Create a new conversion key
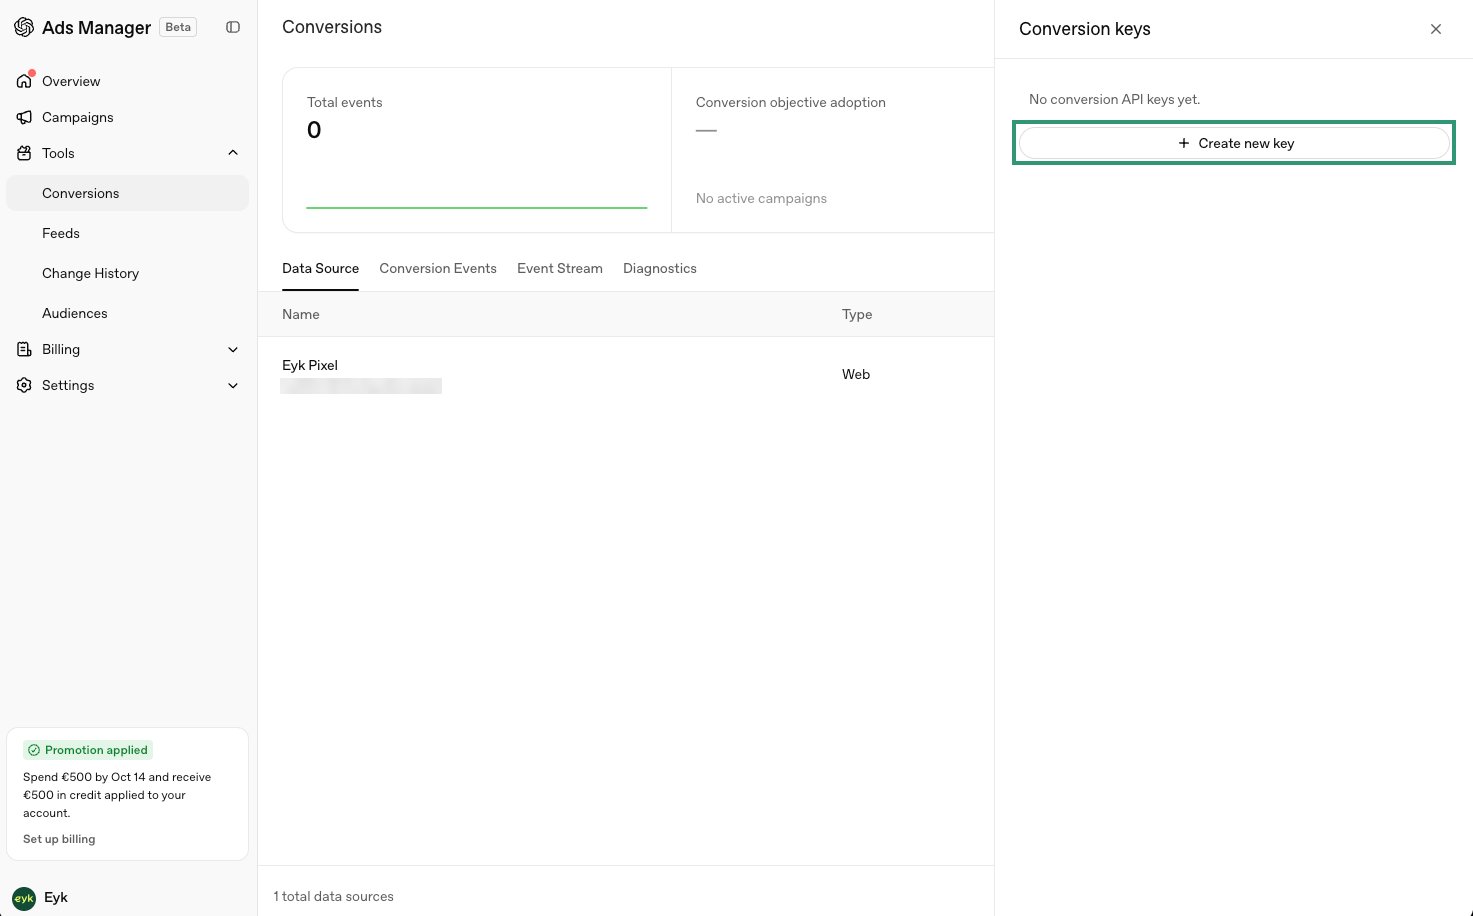Image resolution: width=1473 pixels, height=916 pixels. [x=1234, y=143]
